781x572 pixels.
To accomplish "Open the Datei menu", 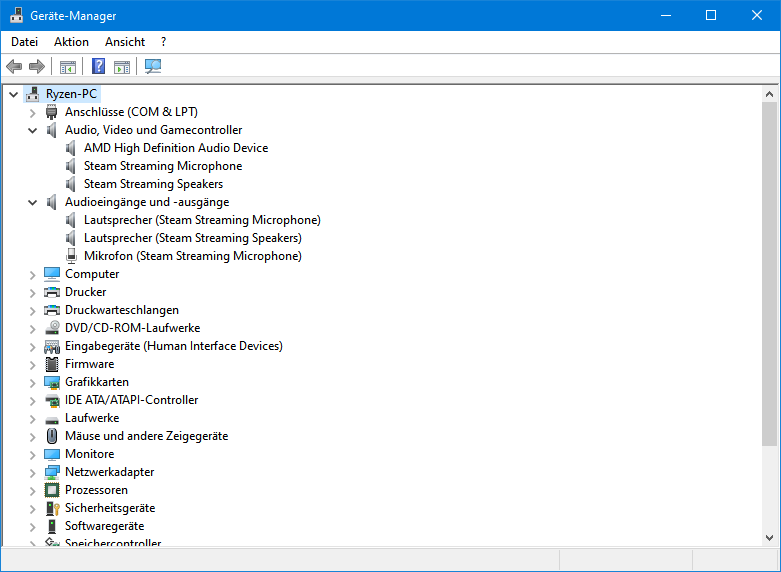I will coord(24,42).
